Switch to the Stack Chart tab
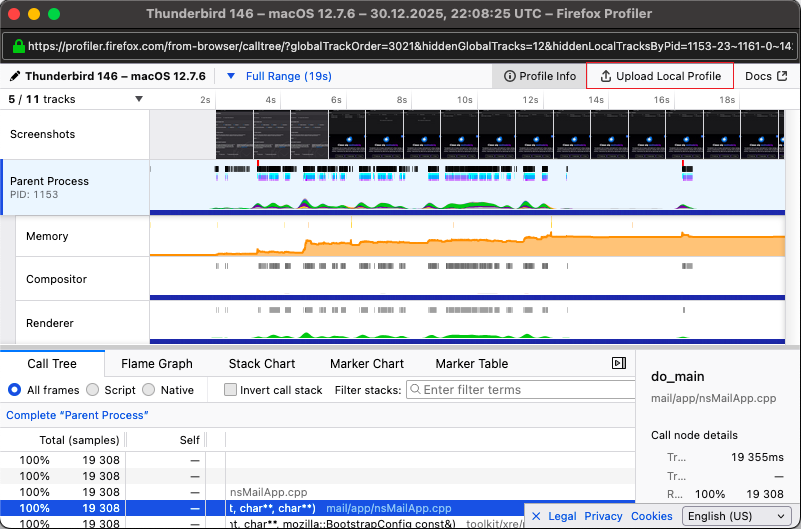 tap(261, 364)
